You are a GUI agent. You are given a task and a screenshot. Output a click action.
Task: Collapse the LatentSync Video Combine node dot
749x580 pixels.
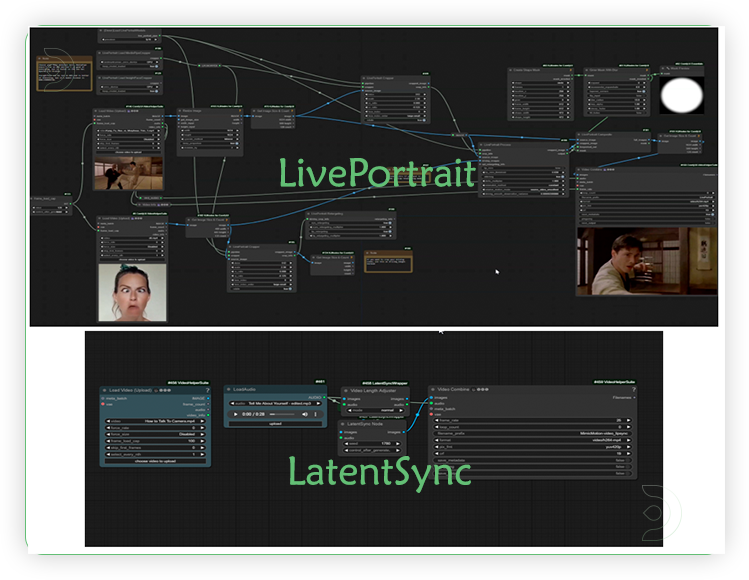433,389
